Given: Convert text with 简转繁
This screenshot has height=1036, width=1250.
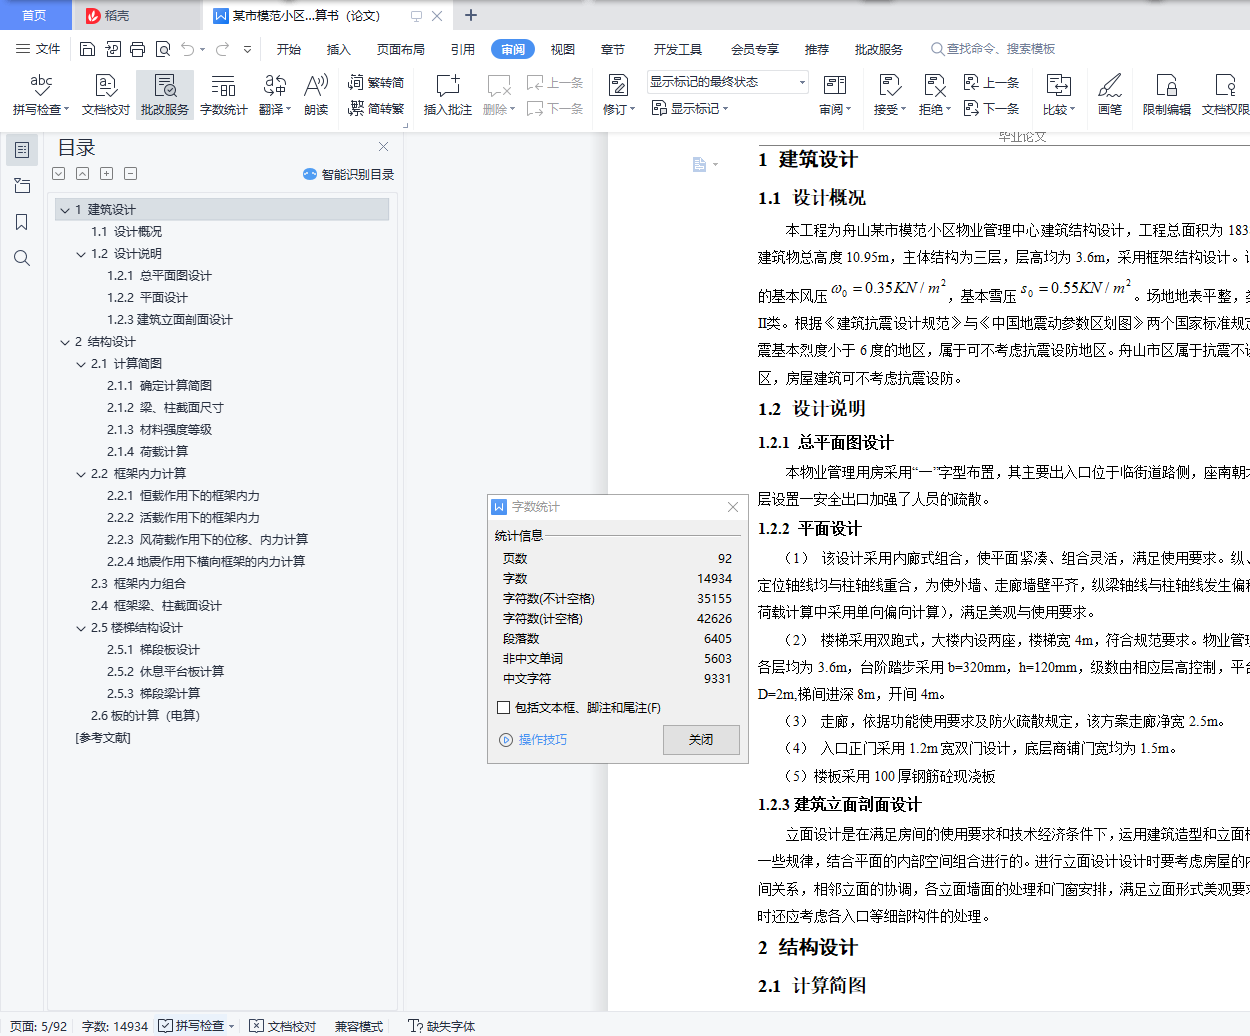Looking at the screenshot, I should (376, 108).
